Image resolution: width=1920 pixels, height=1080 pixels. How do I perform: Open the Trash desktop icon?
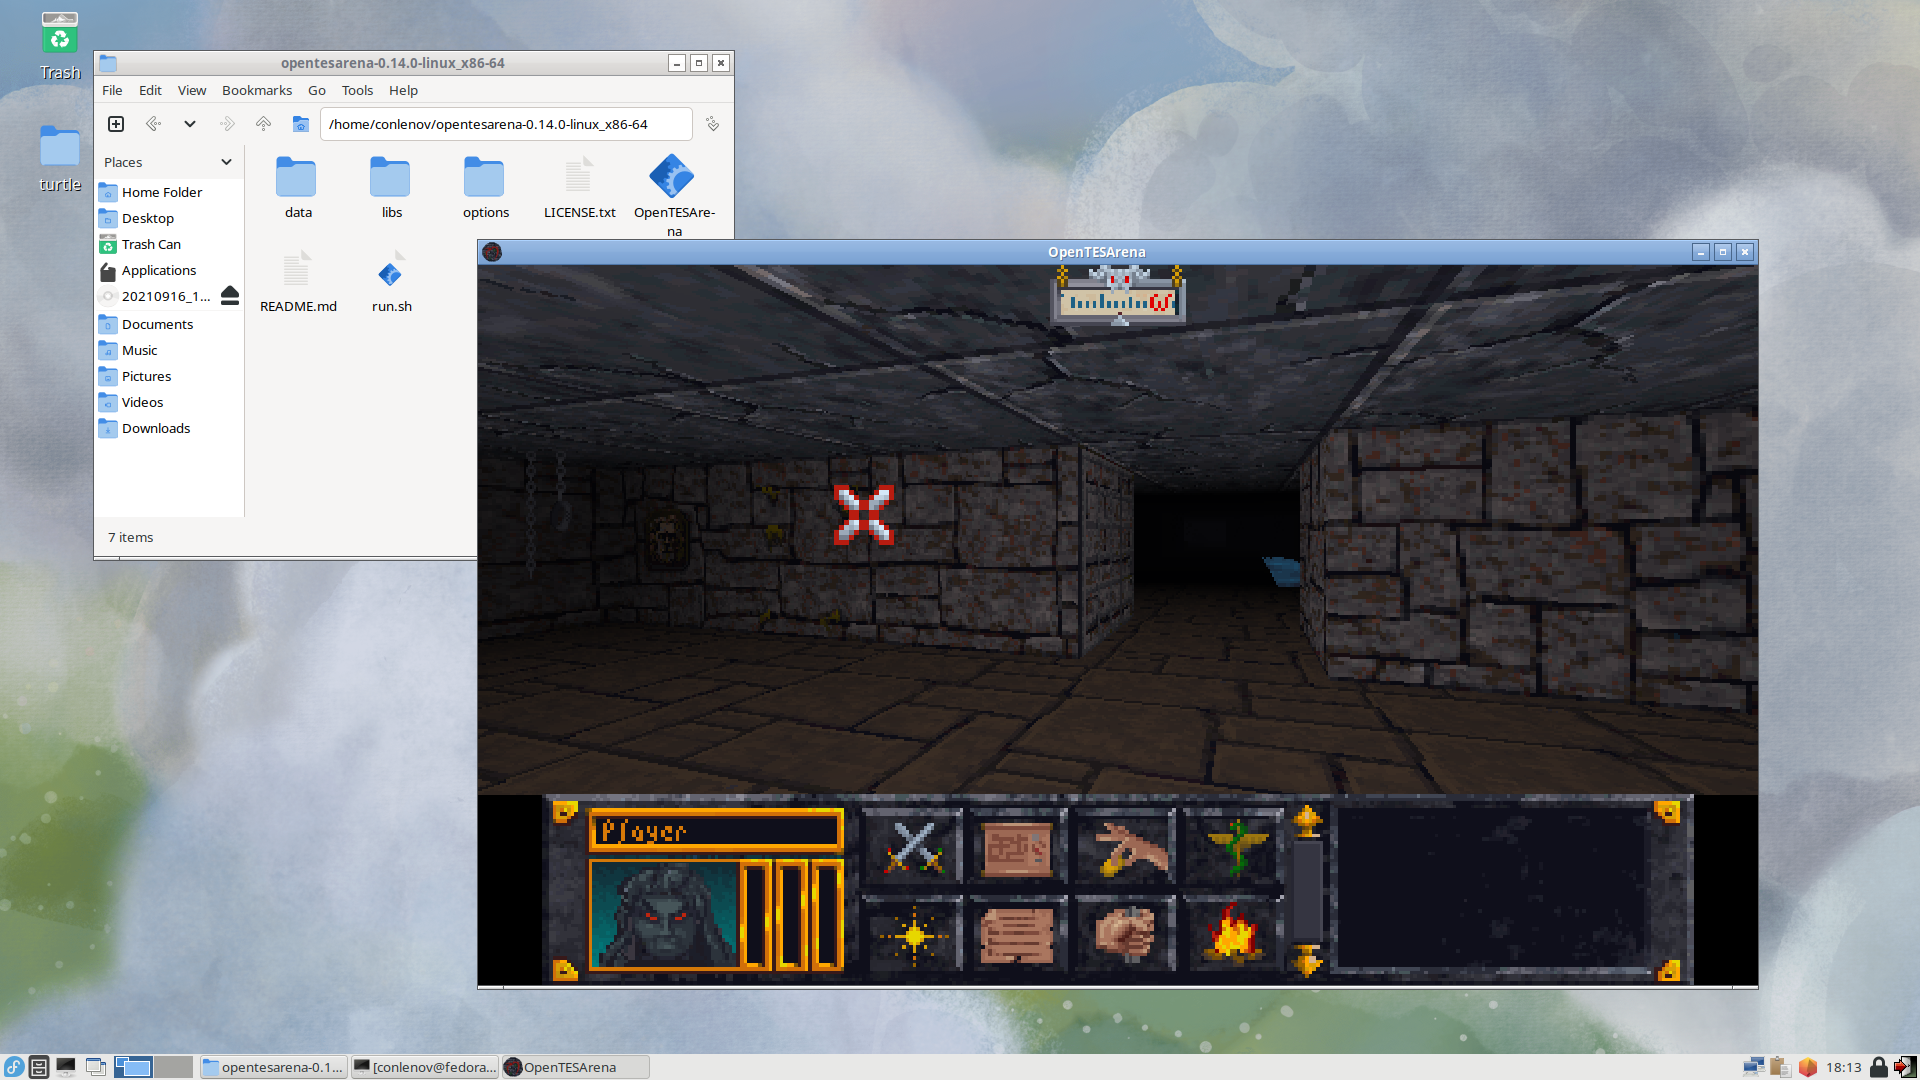point(60,46)
